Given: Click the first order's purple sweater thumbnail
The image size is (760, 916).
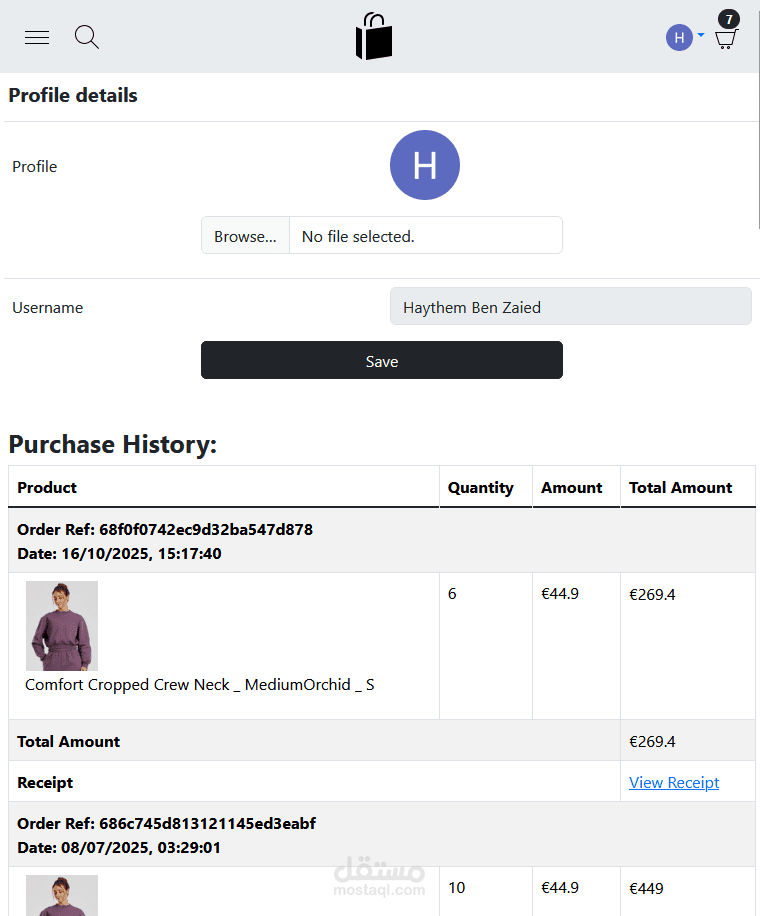Looking at the screenshot, I should coord(62,625).
